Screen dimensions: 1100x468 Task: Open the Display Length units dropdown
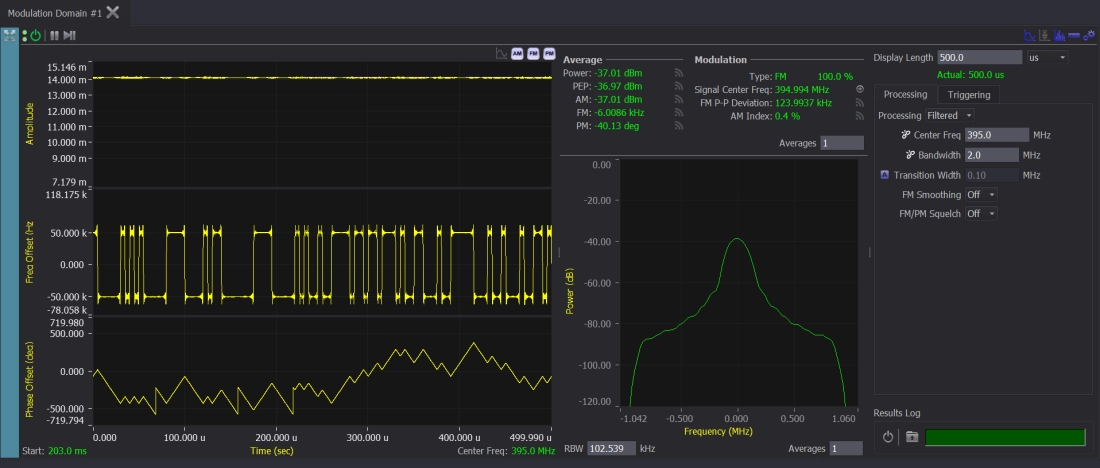1047,57
